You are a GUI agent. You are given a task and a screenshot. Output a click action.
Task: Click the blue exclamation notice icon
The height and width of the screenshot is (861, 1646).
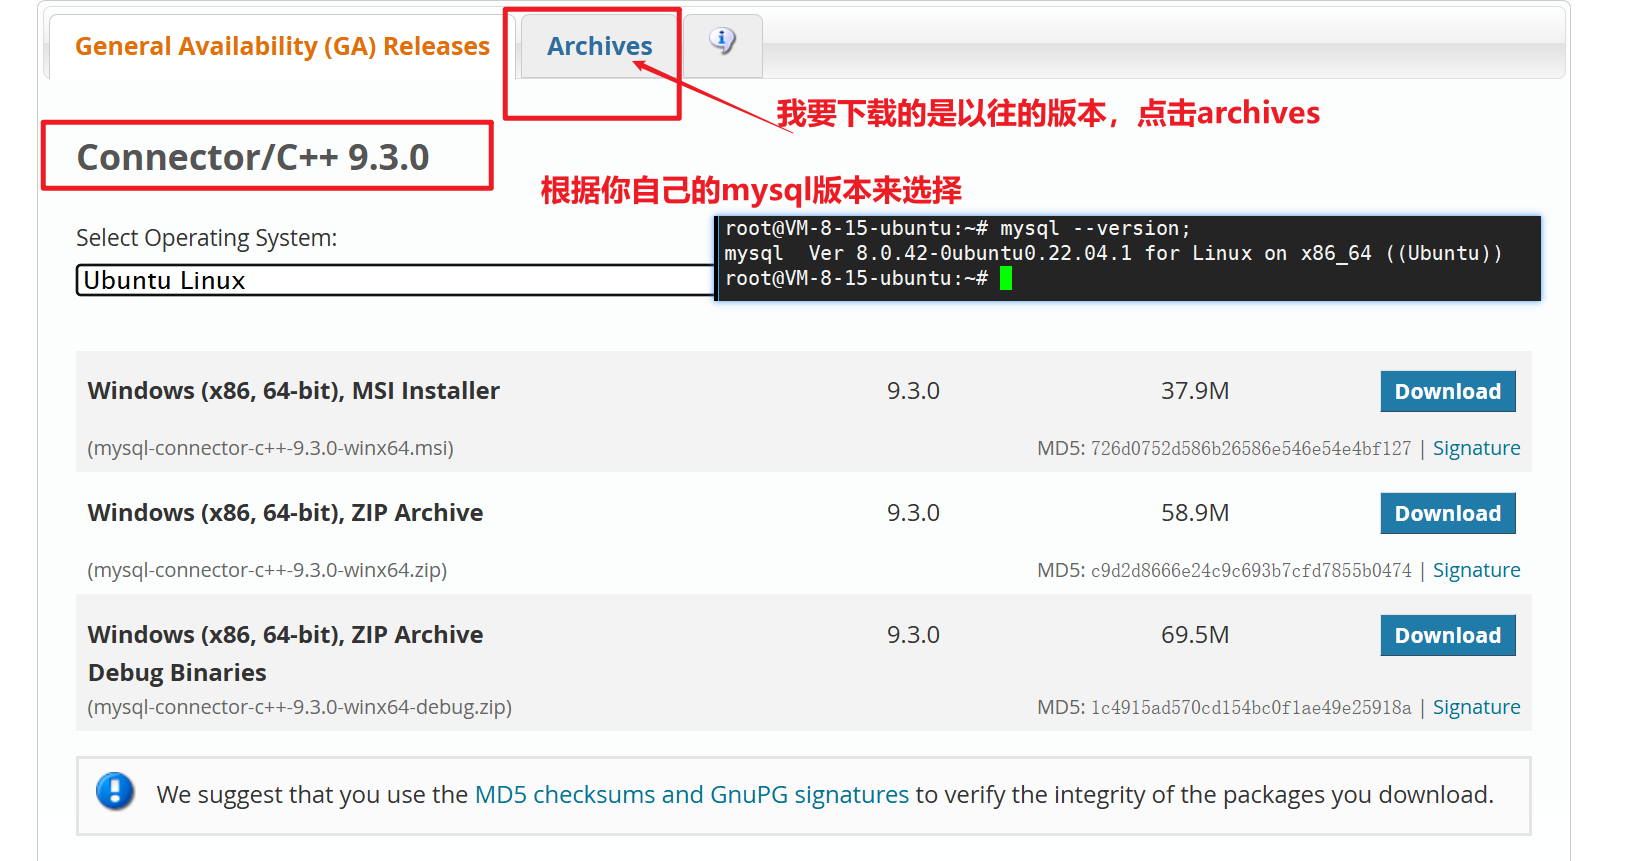[x=115, y=791]
